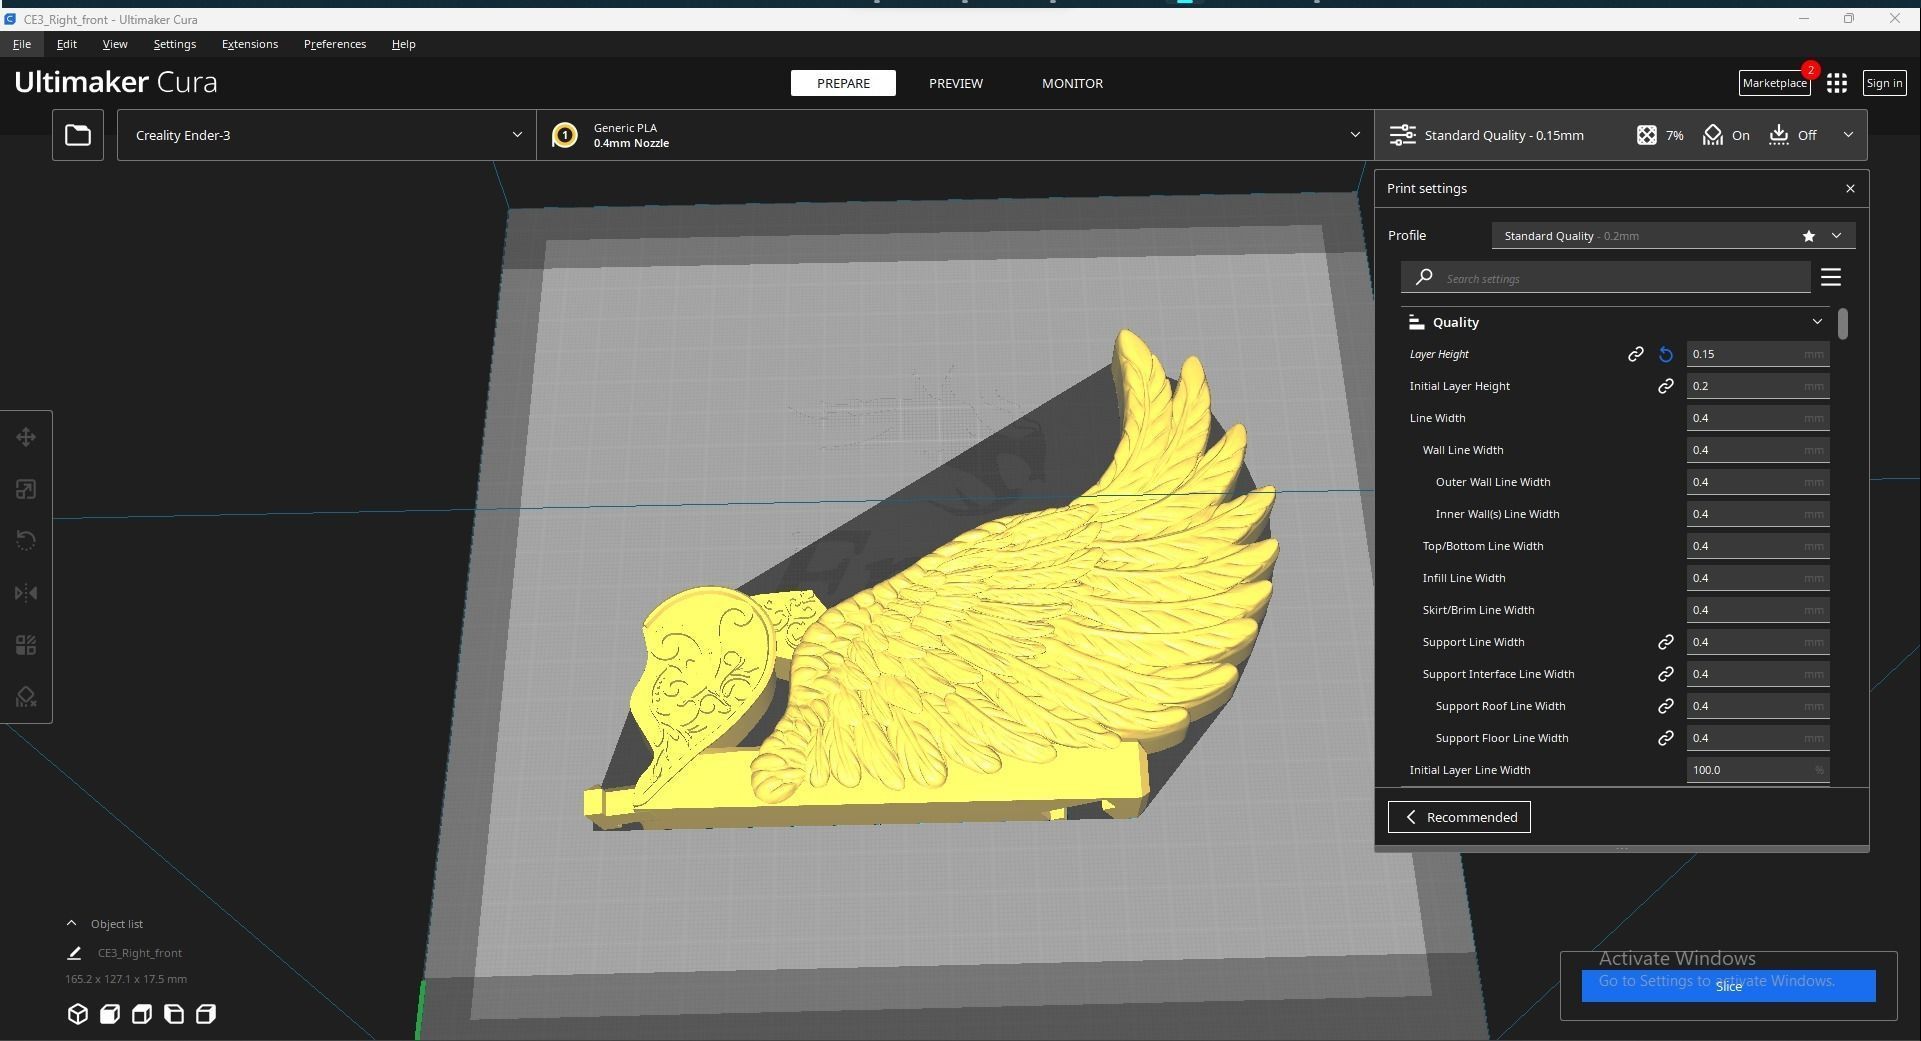Open the Marketplace
1921x1041 pixels.
click(1775, 83)
